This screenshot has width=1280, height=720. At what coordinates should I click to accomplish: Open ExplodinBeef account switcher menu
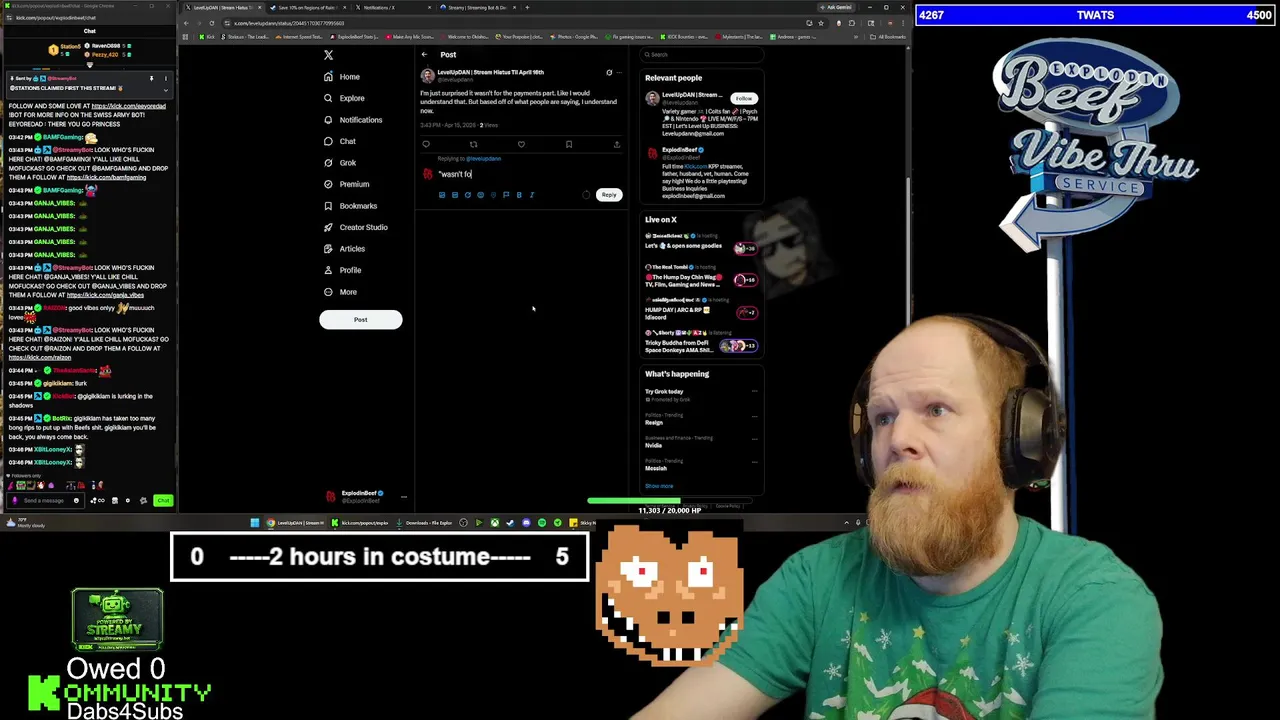404,496
